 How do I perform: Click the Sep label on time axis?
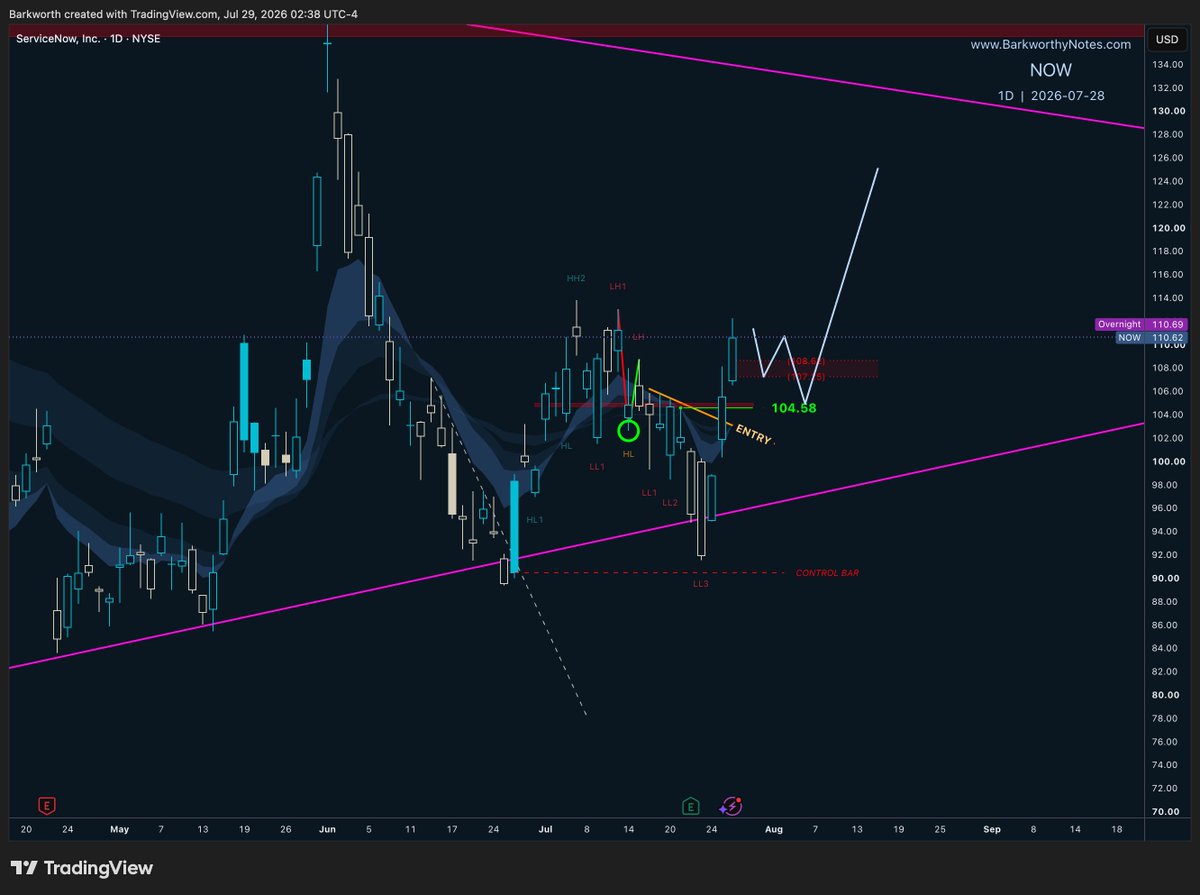click(x=991, y=829)
